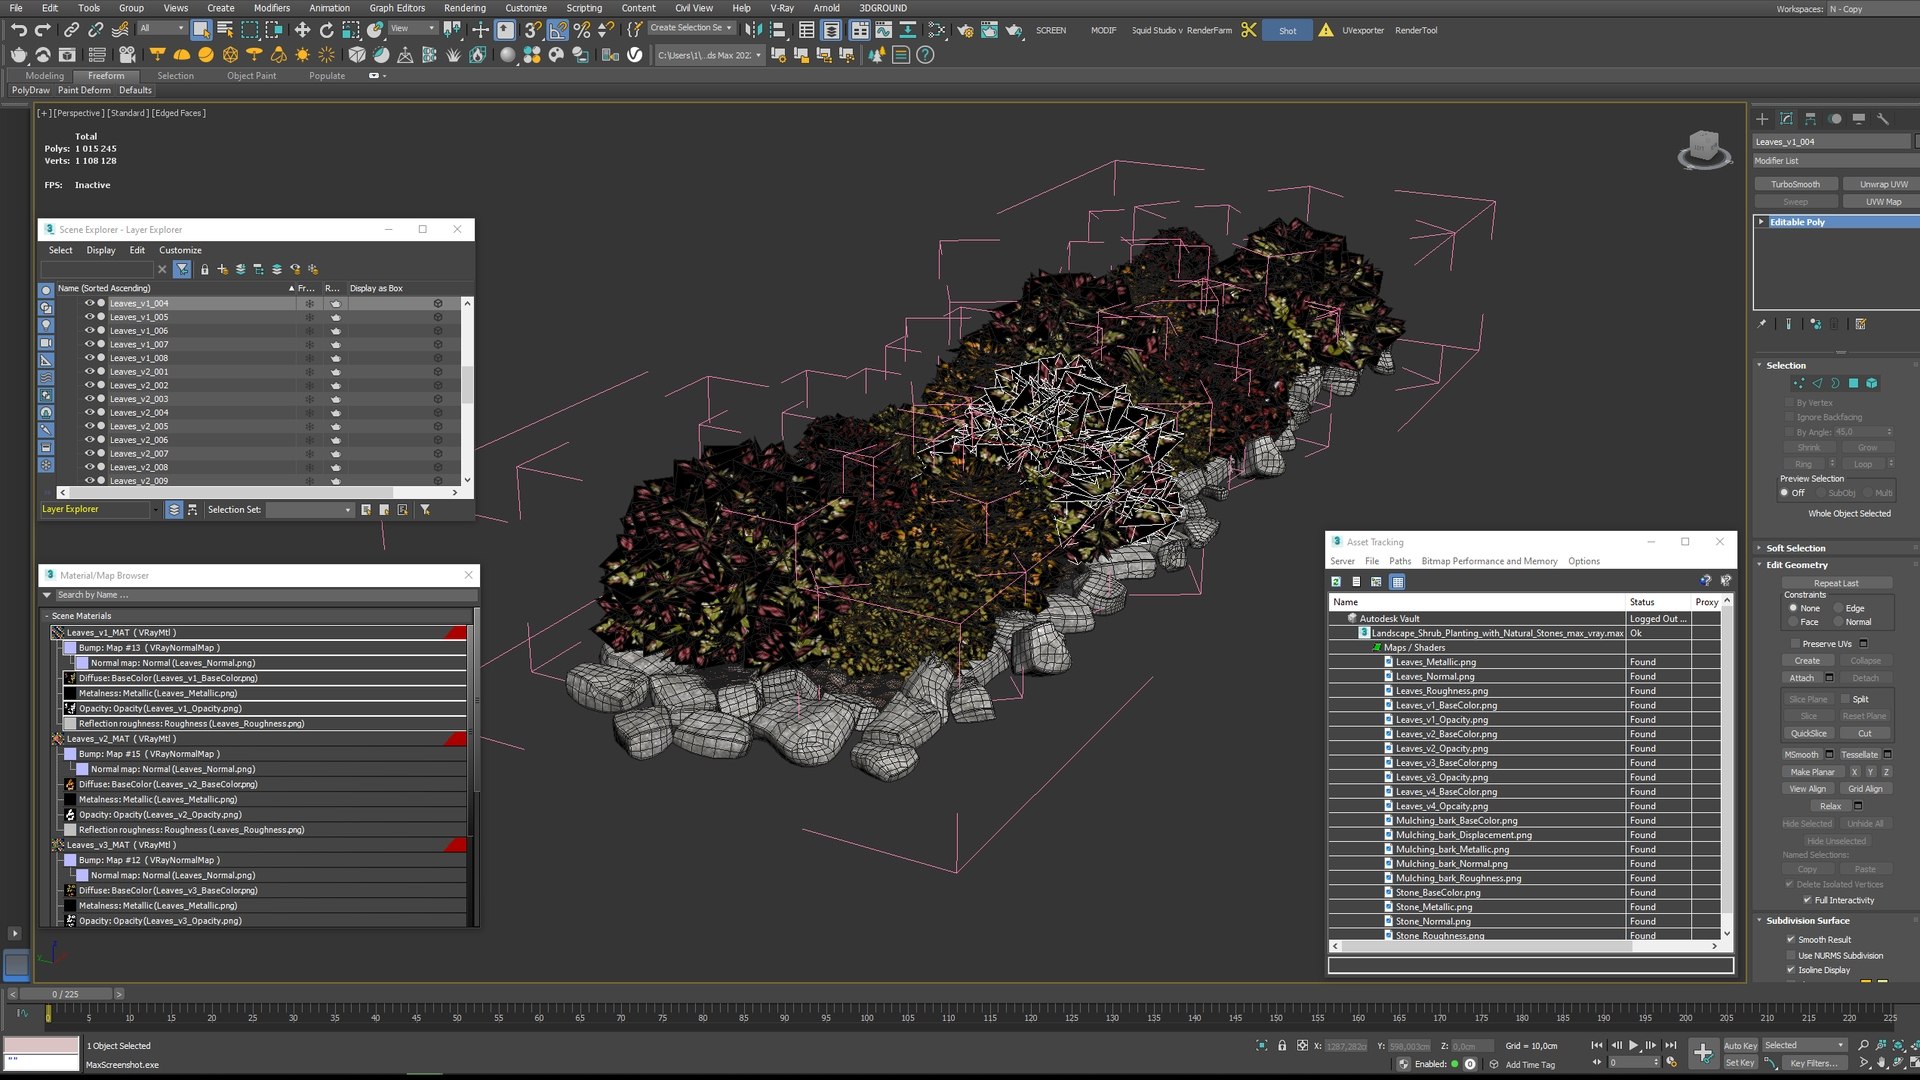Select Vertex sub-object level icon

1799,383
